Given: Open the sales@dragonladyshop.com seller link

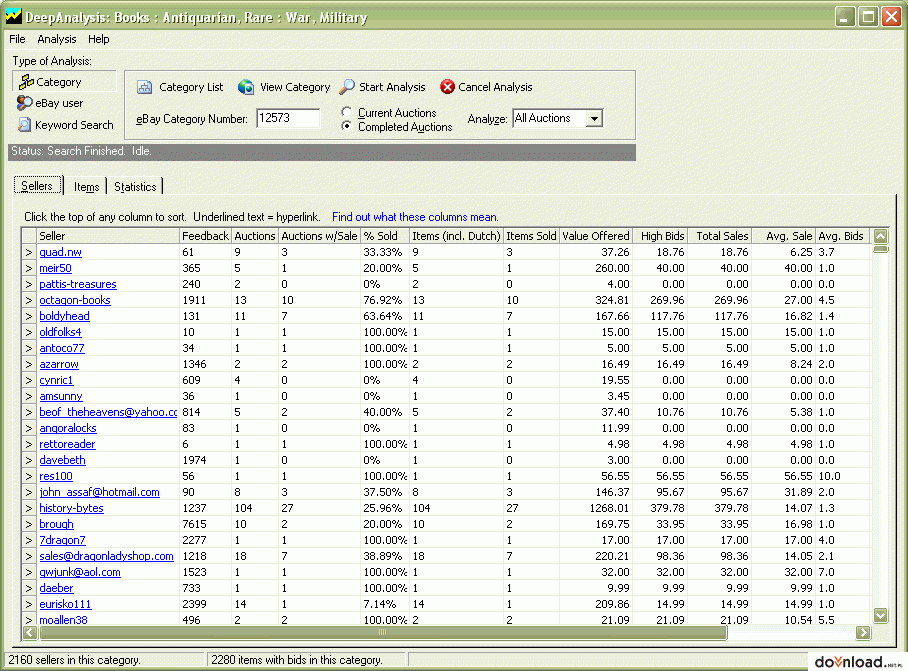Looking at the screenshot, I should pyautogui.click(x=107, y=556).
